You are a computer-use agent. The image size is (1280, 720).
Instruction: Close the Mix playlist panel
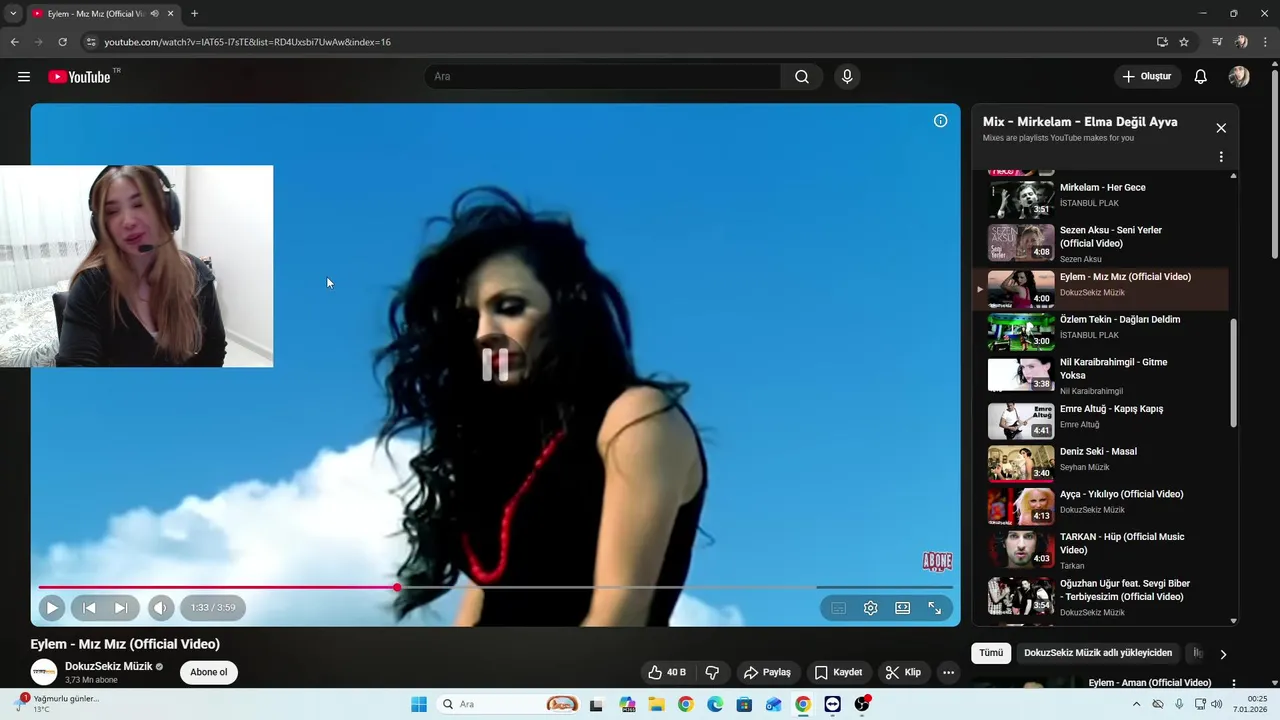1221,128
